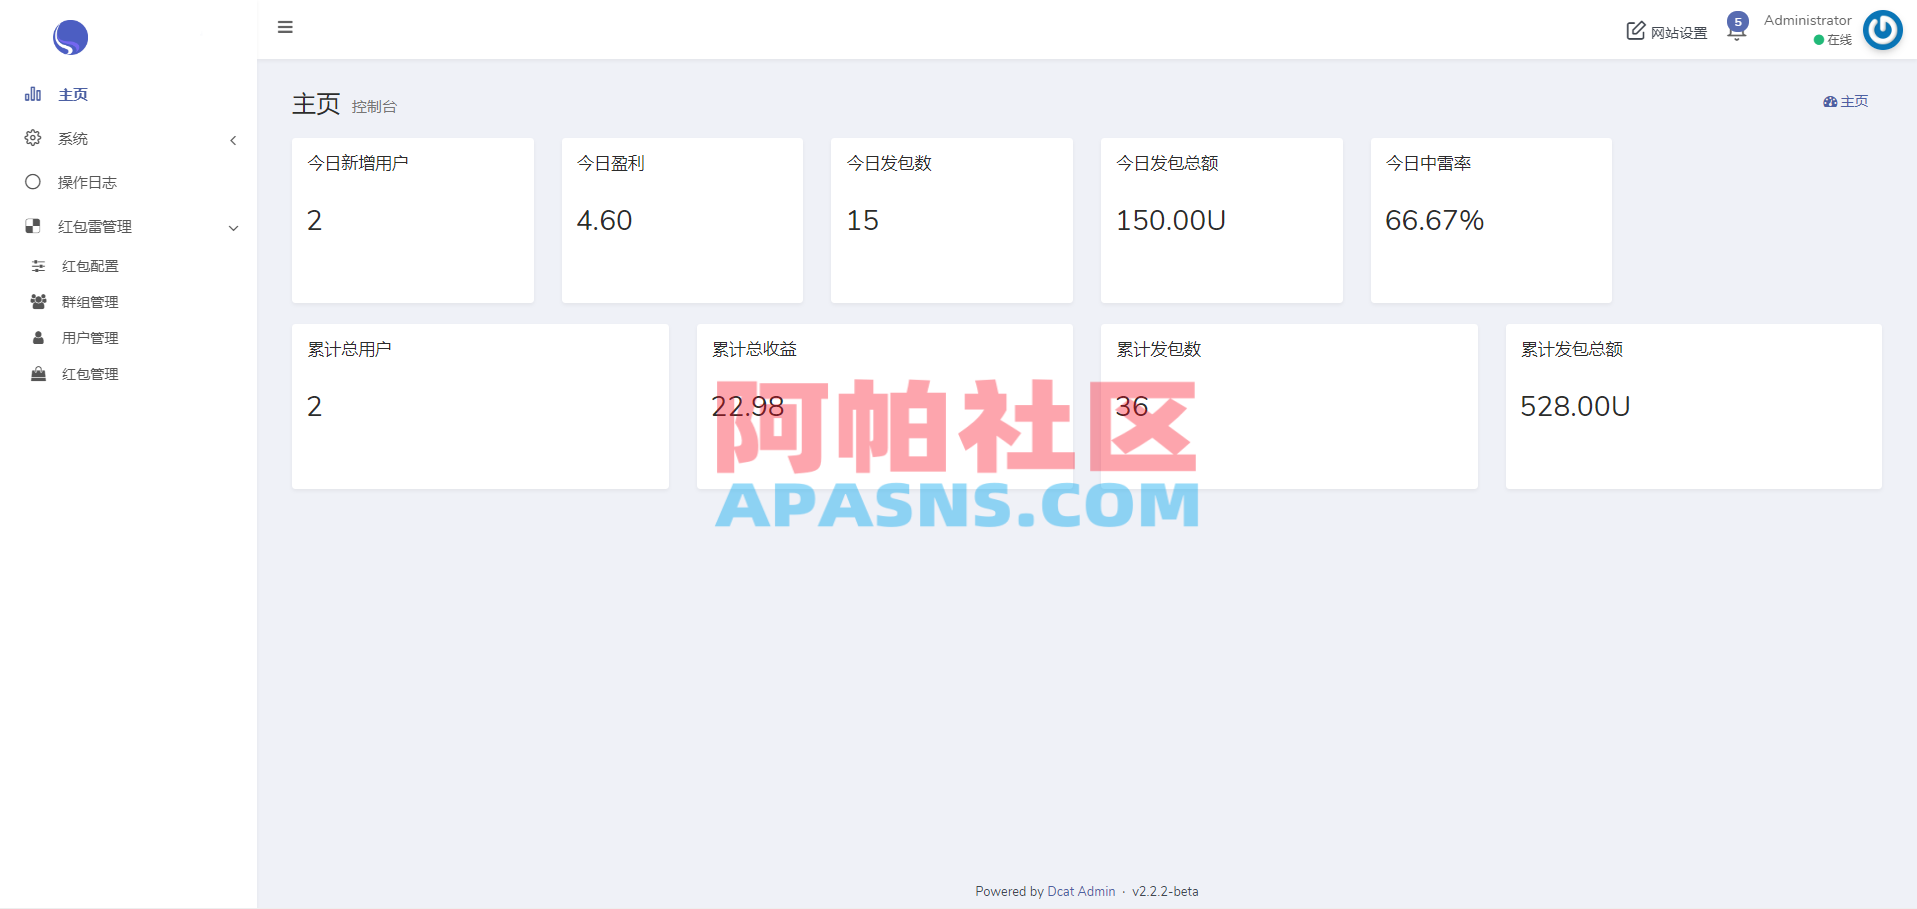
Task: Select the 红包配置 sliders icon
Action: 38,266
